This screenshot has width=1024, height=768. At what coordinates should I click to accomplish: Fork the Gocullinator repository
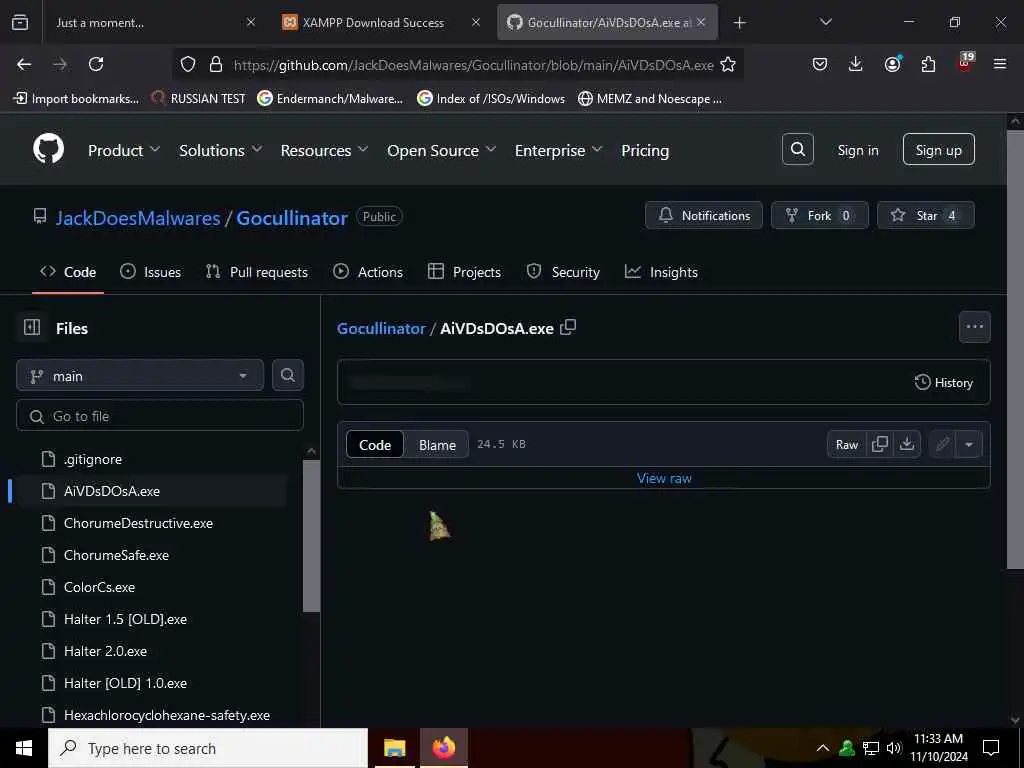820,215
